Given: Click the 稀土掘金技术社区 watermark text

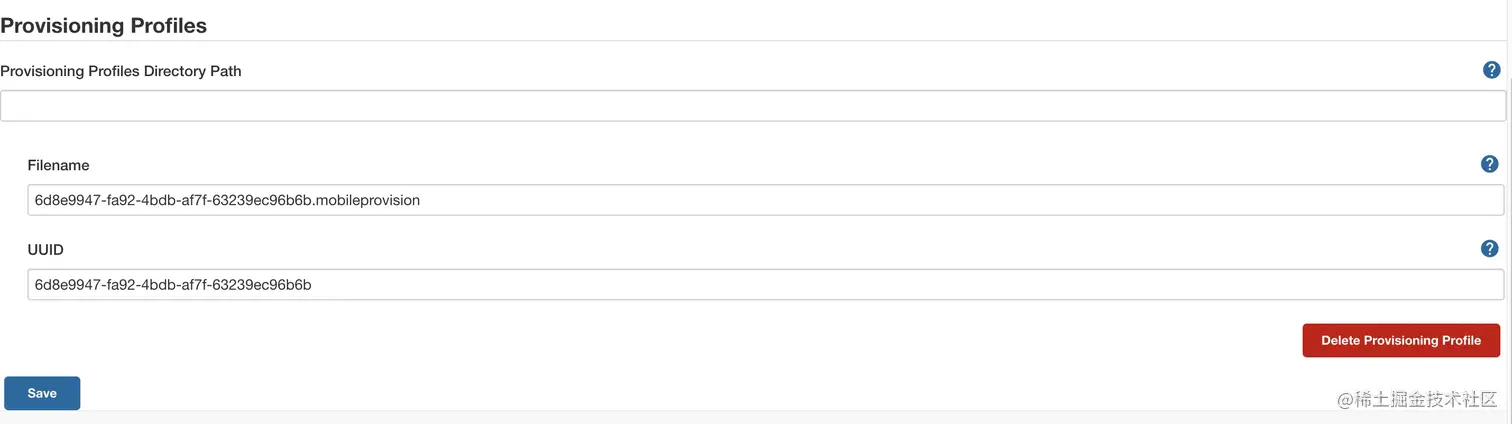Looking at the screenshot, I should pyautogui.click(x=1417, y=399).
